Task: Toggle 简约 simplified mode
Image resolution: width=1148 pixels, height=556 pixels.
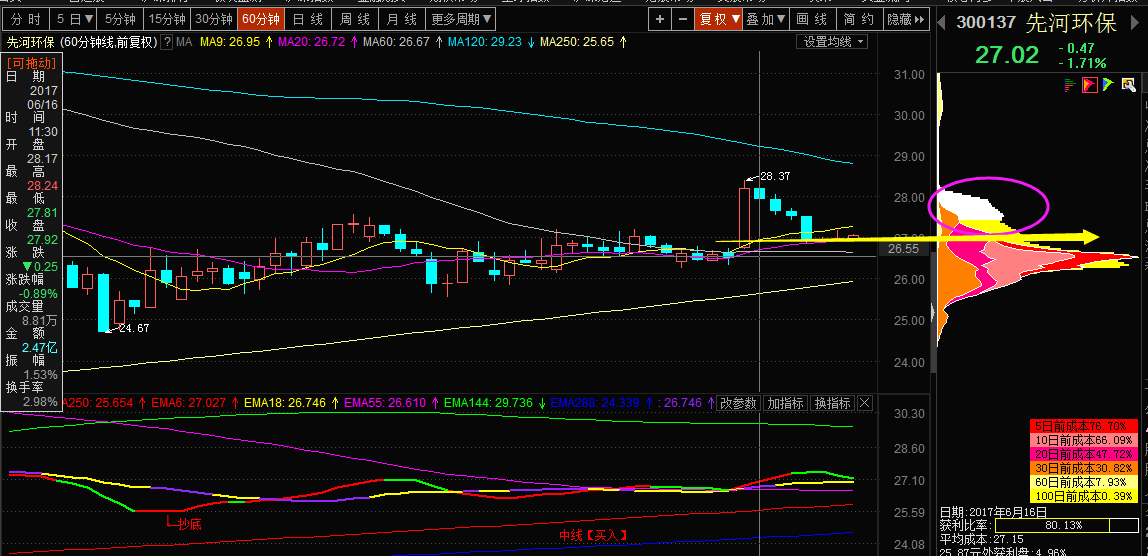Action: coord(858,19)
